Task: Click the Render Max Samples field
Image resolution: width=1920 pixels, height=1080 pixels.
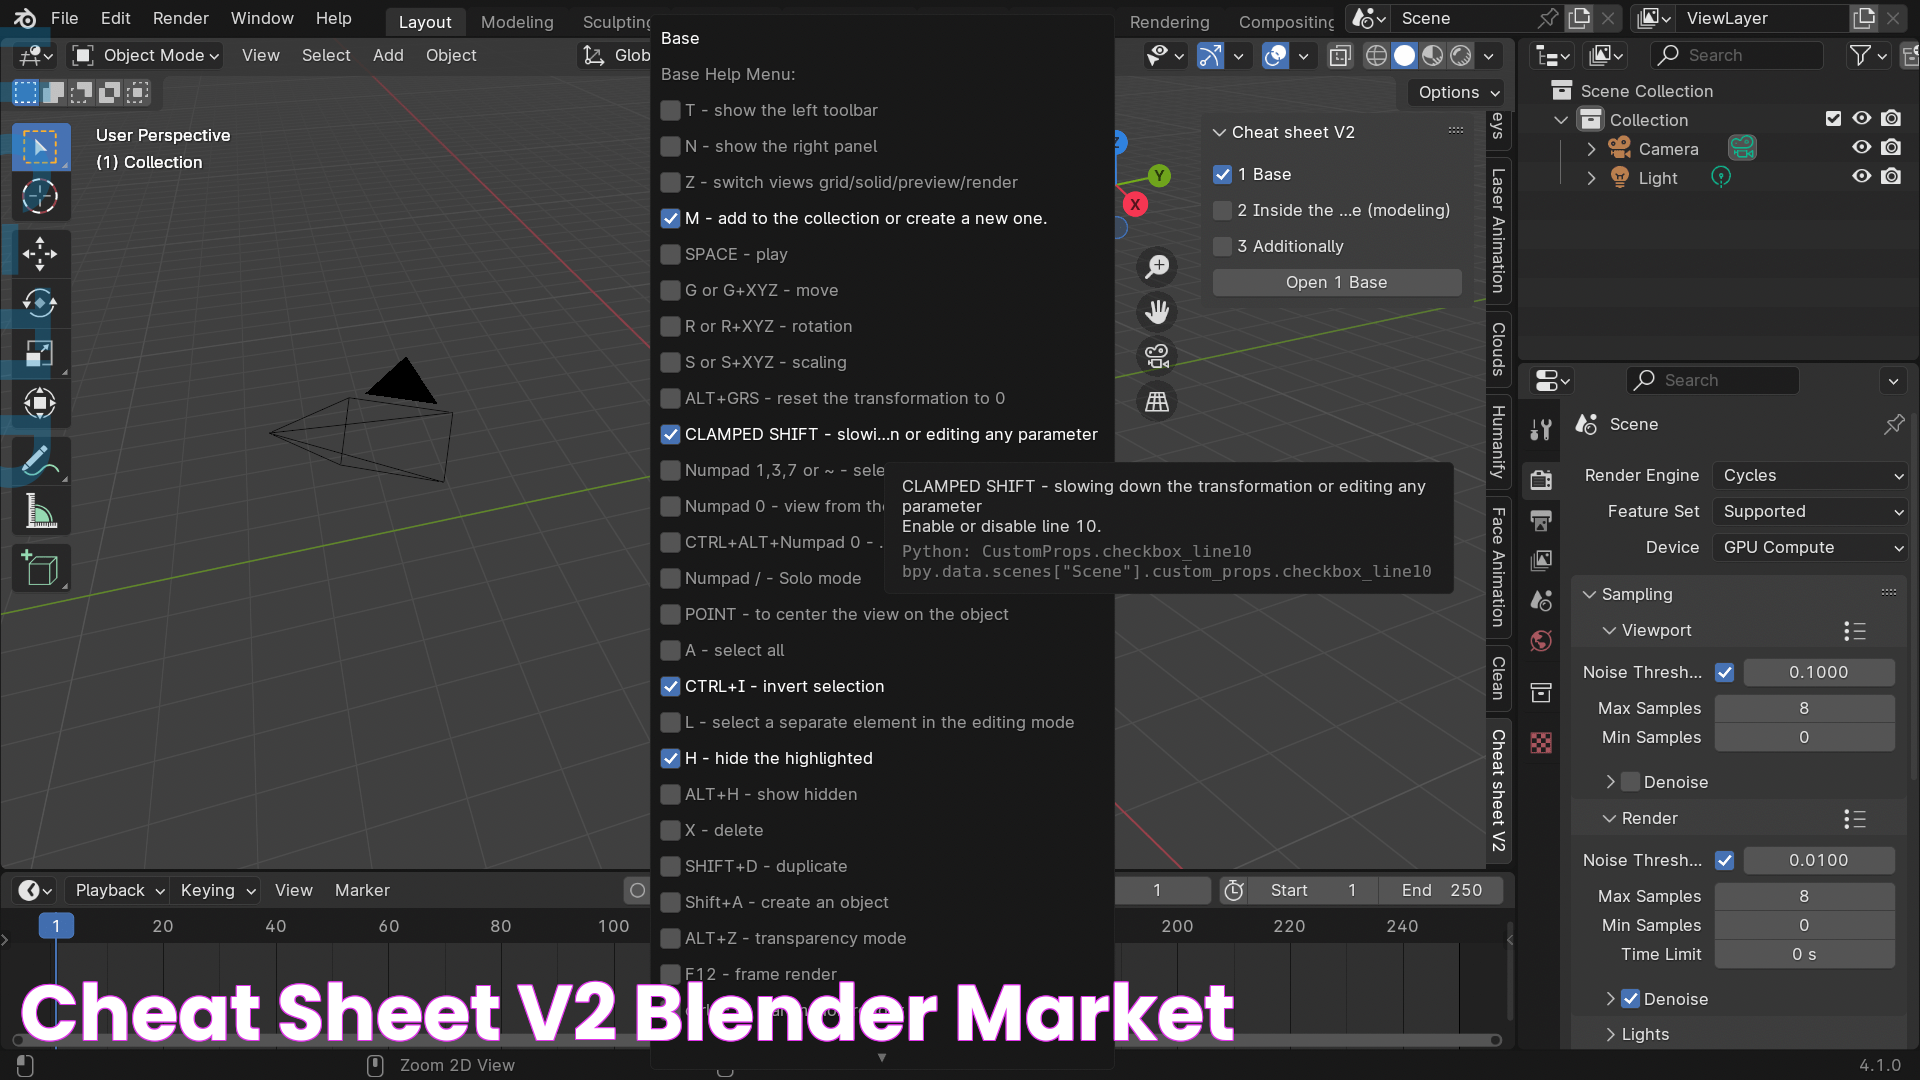Action: pyautogui.click(x=1803, y=897)
